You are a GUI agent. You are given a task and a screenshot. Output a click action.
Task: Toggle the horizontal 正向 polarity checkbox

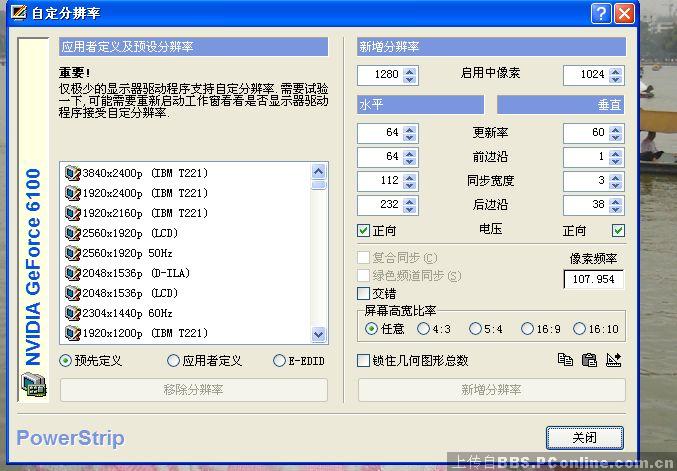364,231
